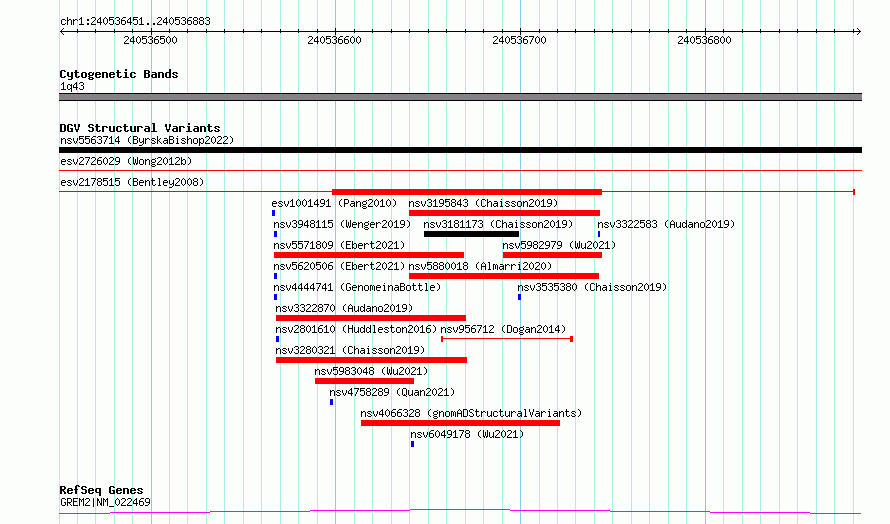890x524 pixels.
Task: Open nsv5983048 (Wu2021) label
Action: pos(371,371)
